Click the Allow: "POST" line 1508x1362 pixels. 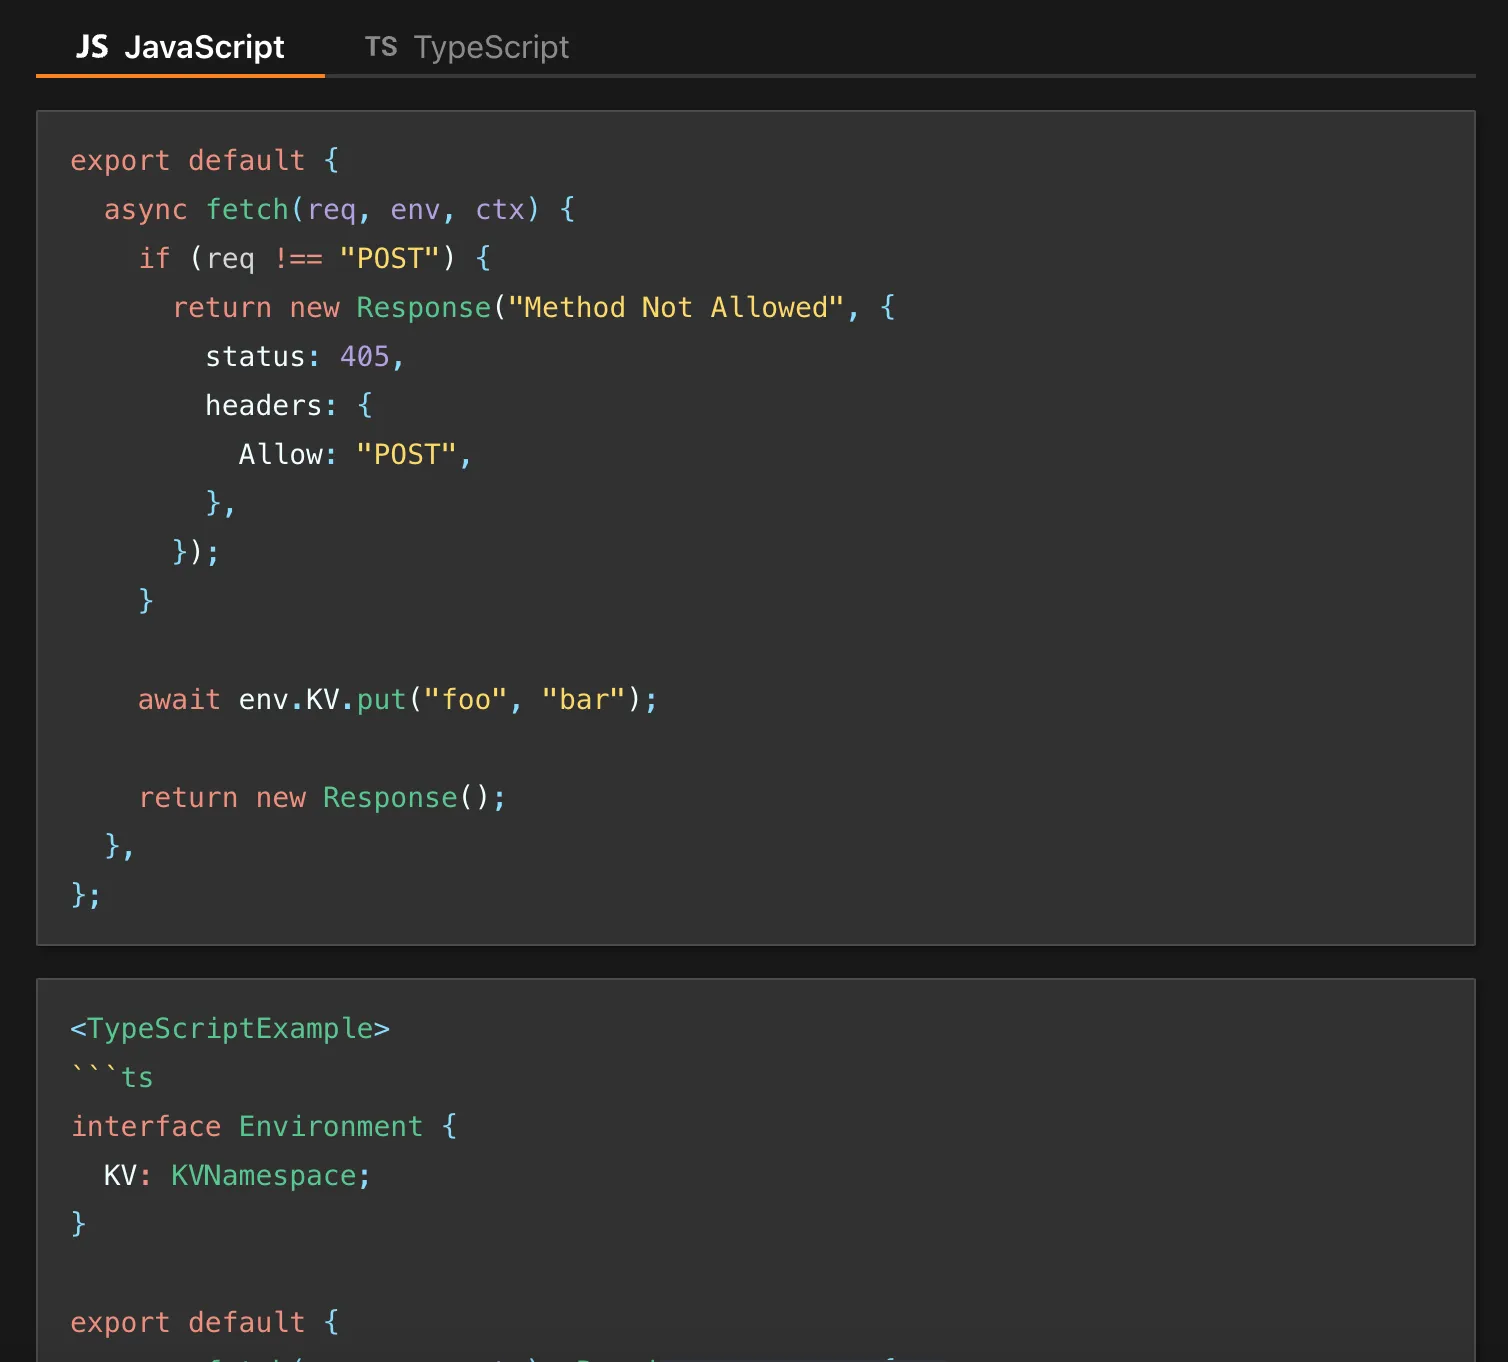click(355, 455)
